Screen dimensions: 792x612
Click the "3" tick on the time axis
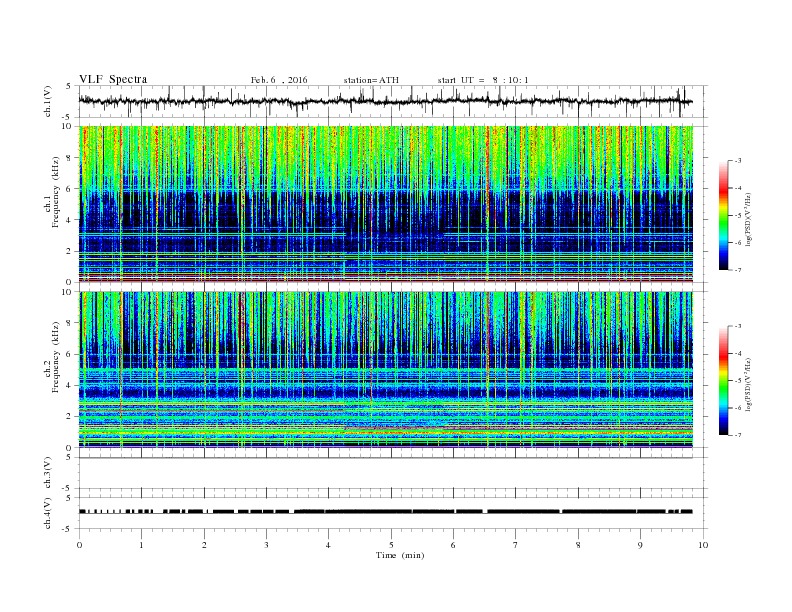tap(266, 545)
